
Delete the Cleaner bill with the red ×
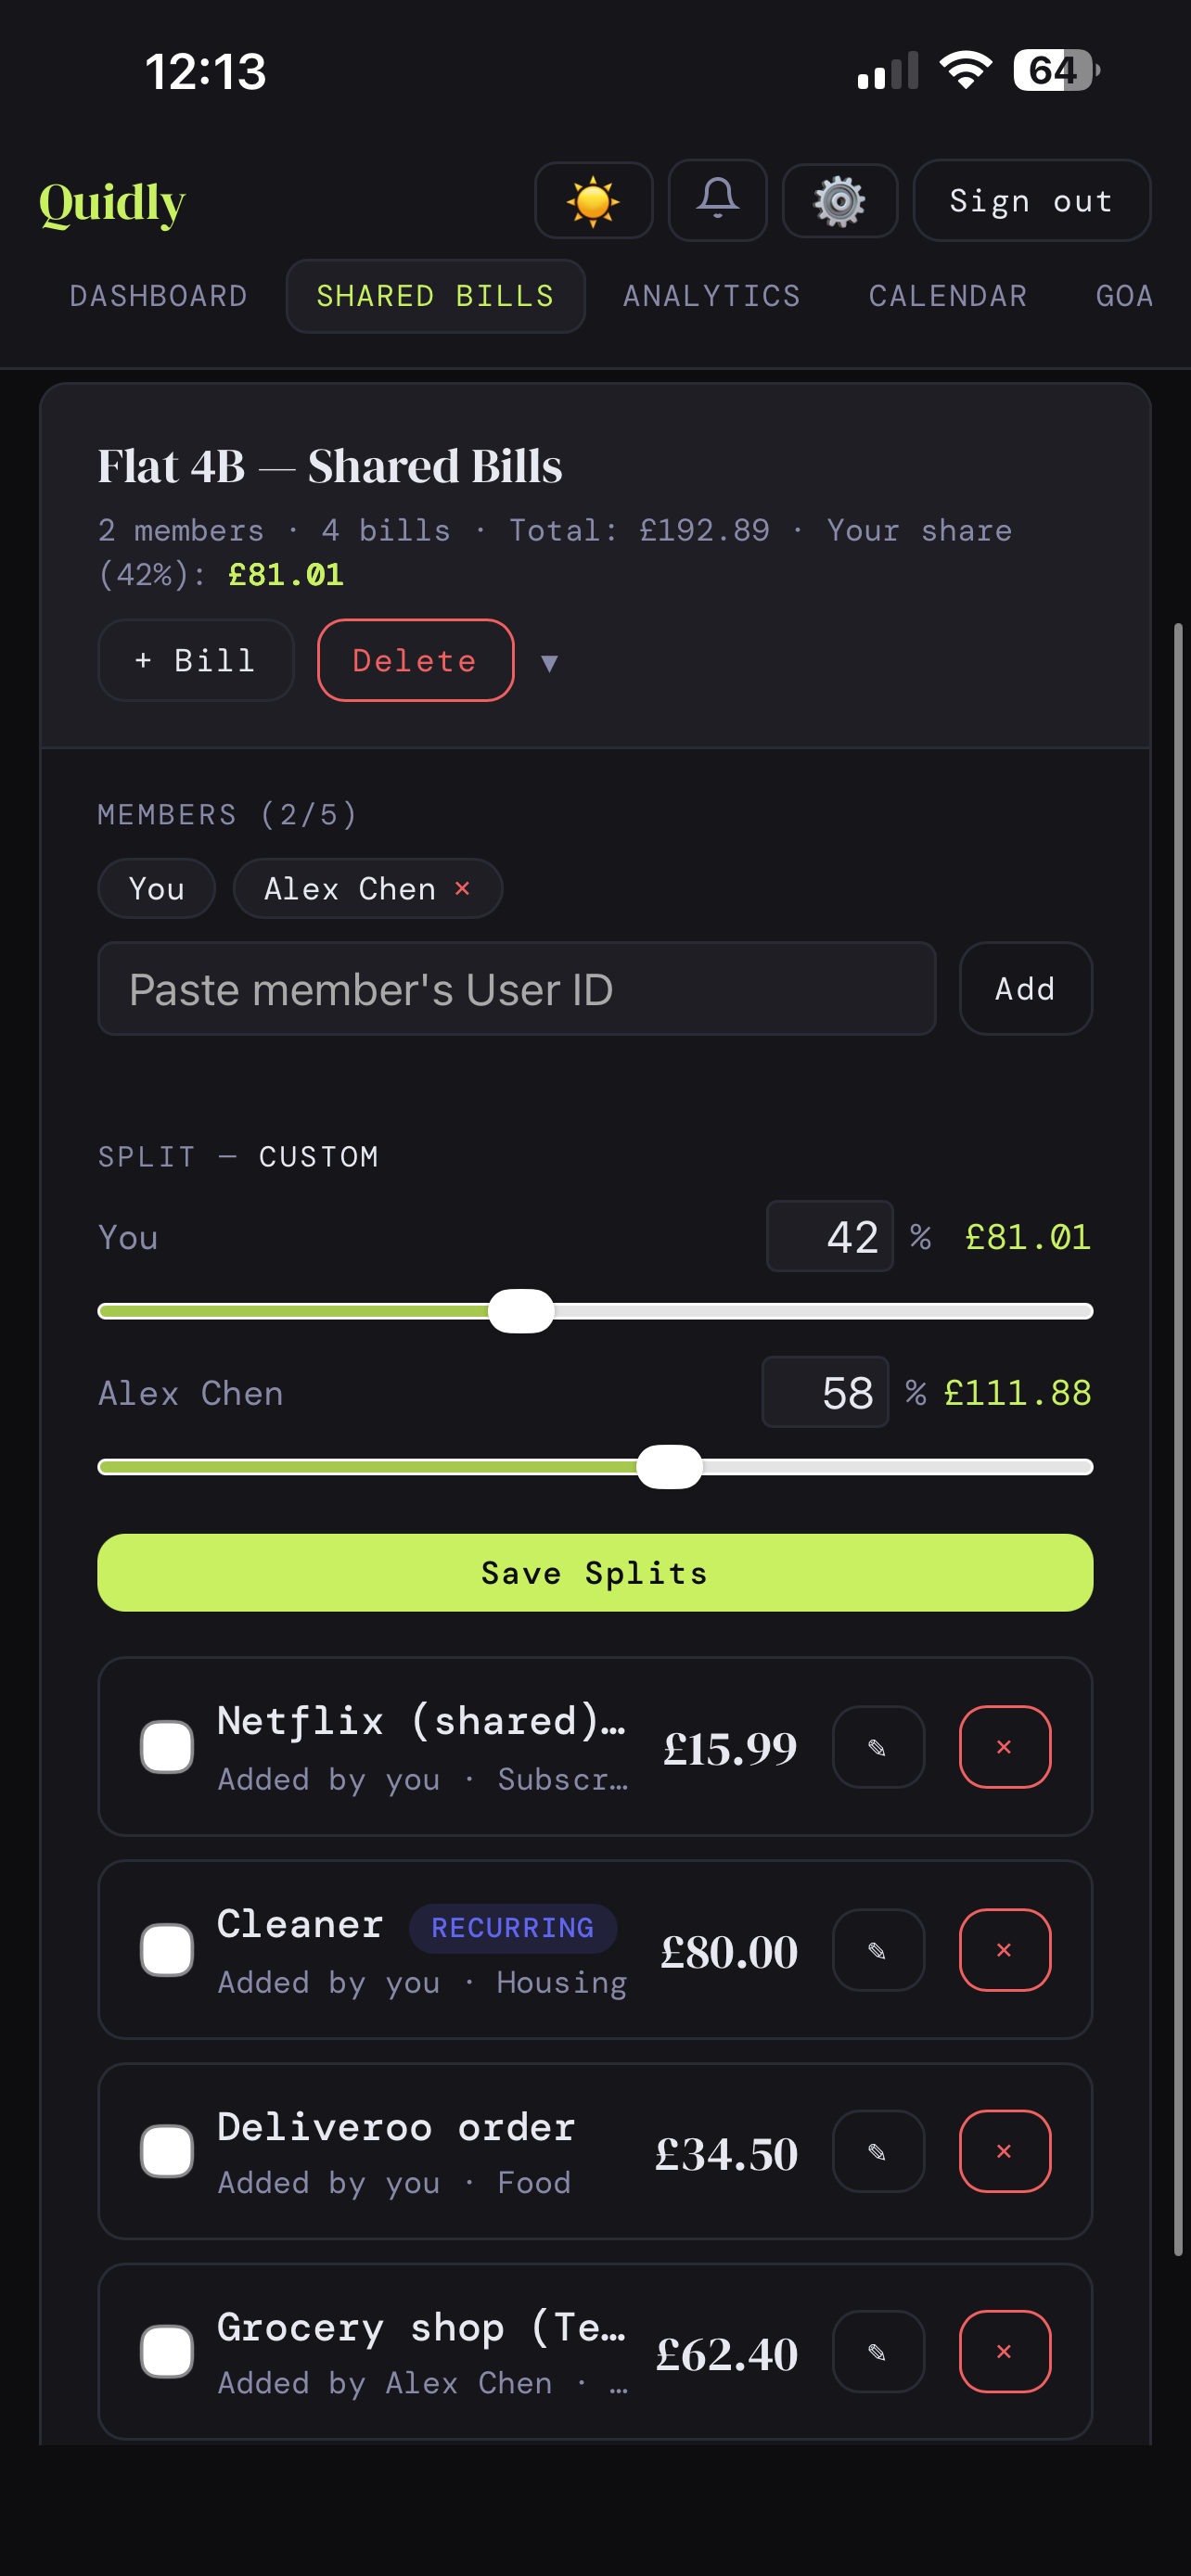[1005, 1949]
